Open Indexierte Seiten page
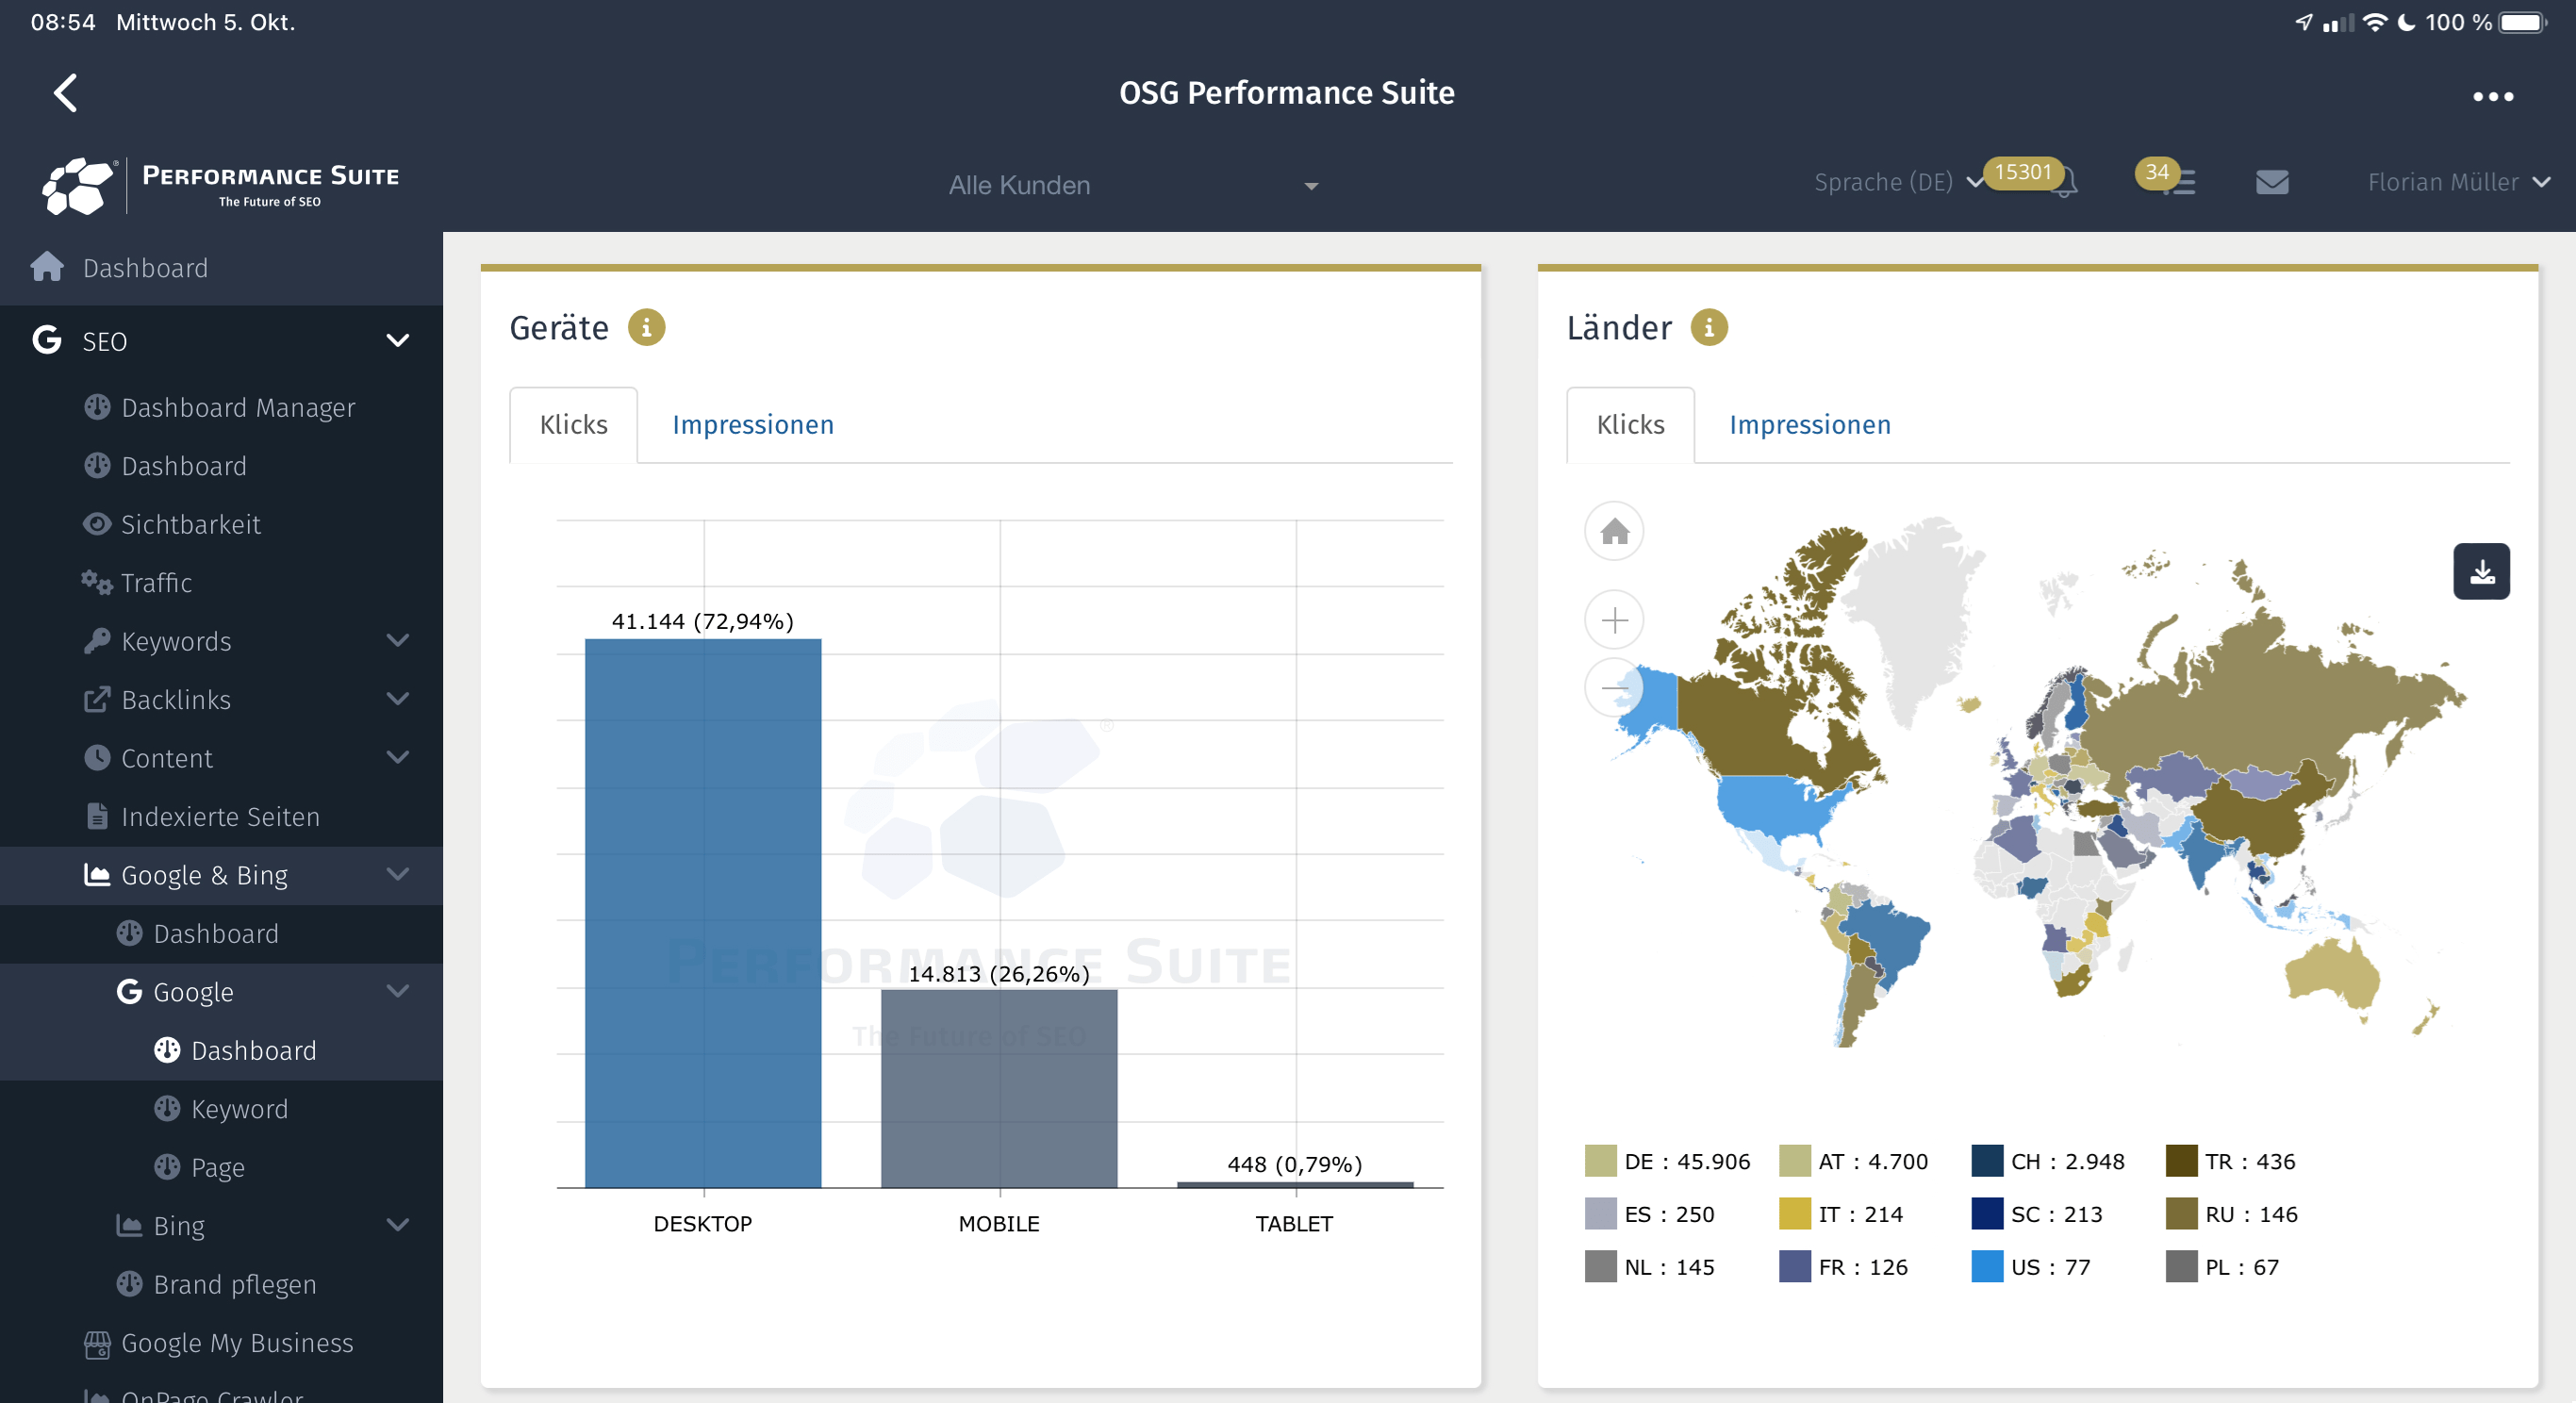The width and height of the screenshot is (2576, 1403). [221, 816]
